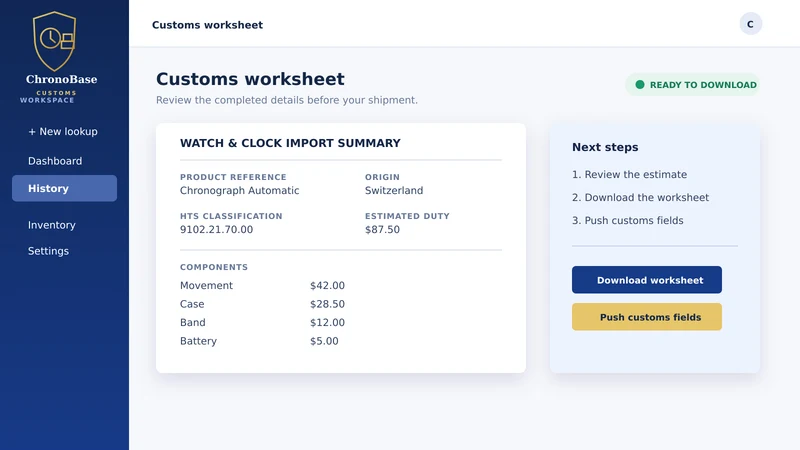Select the Battery amount $5.00
800x450 pixels.
coord(324,341)
